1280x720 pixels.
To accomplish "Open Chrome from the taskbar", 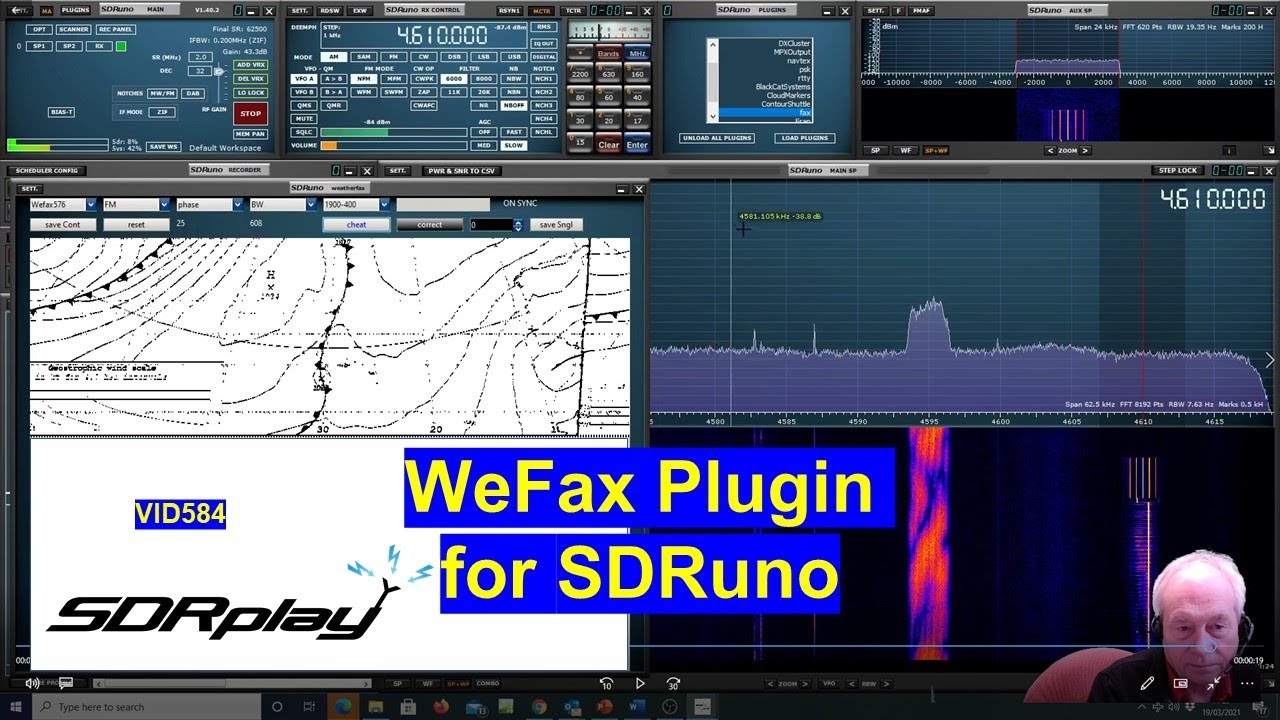I will pyautogui.click(x=539, y=707).
